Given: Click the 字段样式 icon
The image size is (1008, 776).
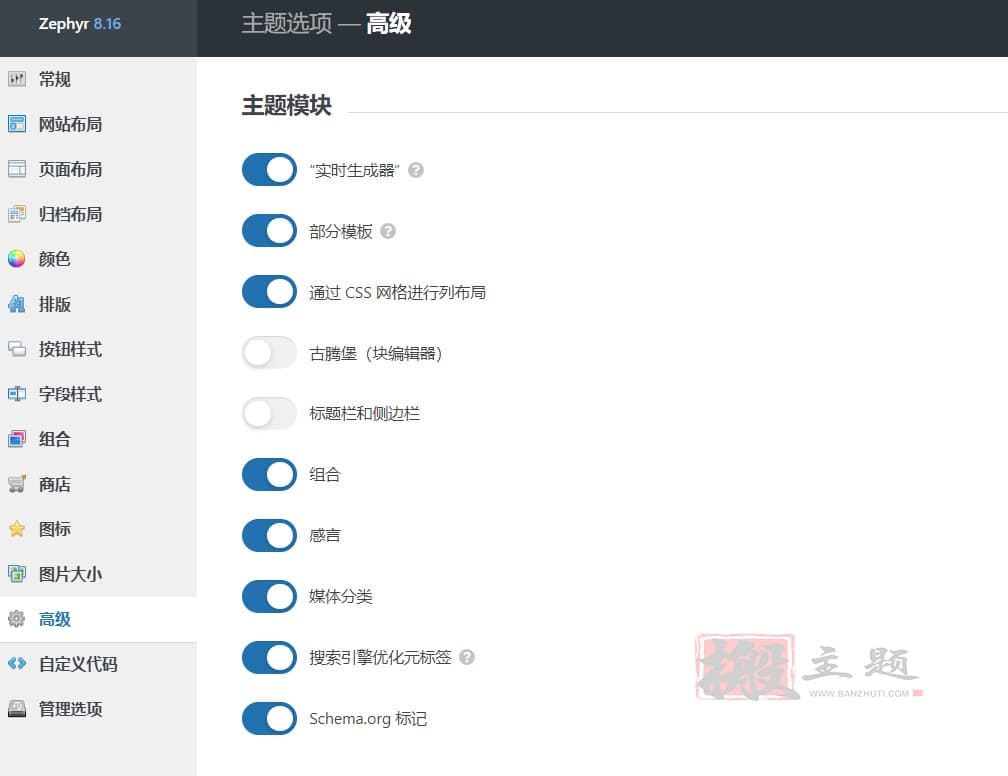Looking at the screenshot, I should point(17,394).
